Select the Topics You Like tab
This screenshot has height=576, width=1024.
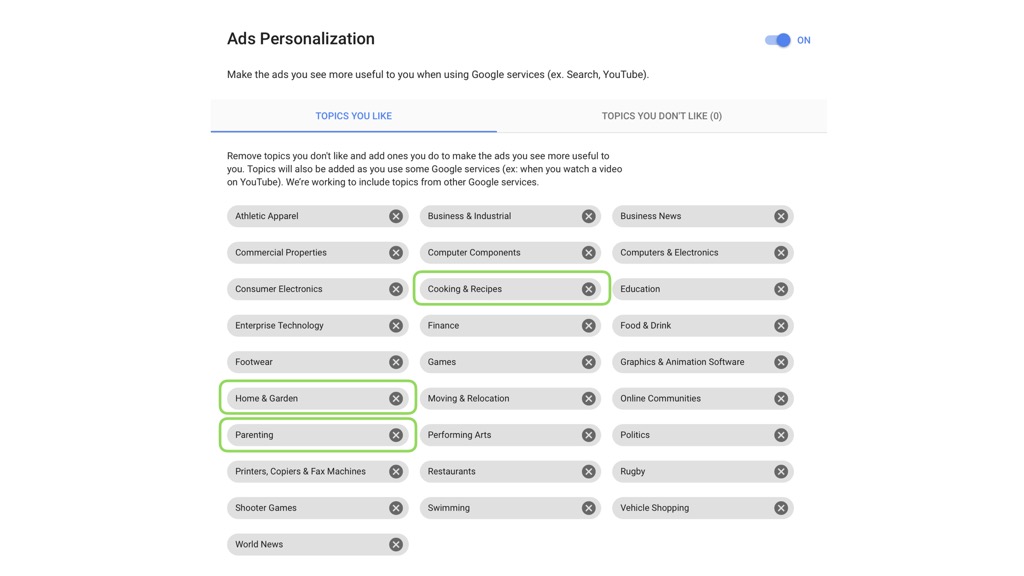(353, 116)
